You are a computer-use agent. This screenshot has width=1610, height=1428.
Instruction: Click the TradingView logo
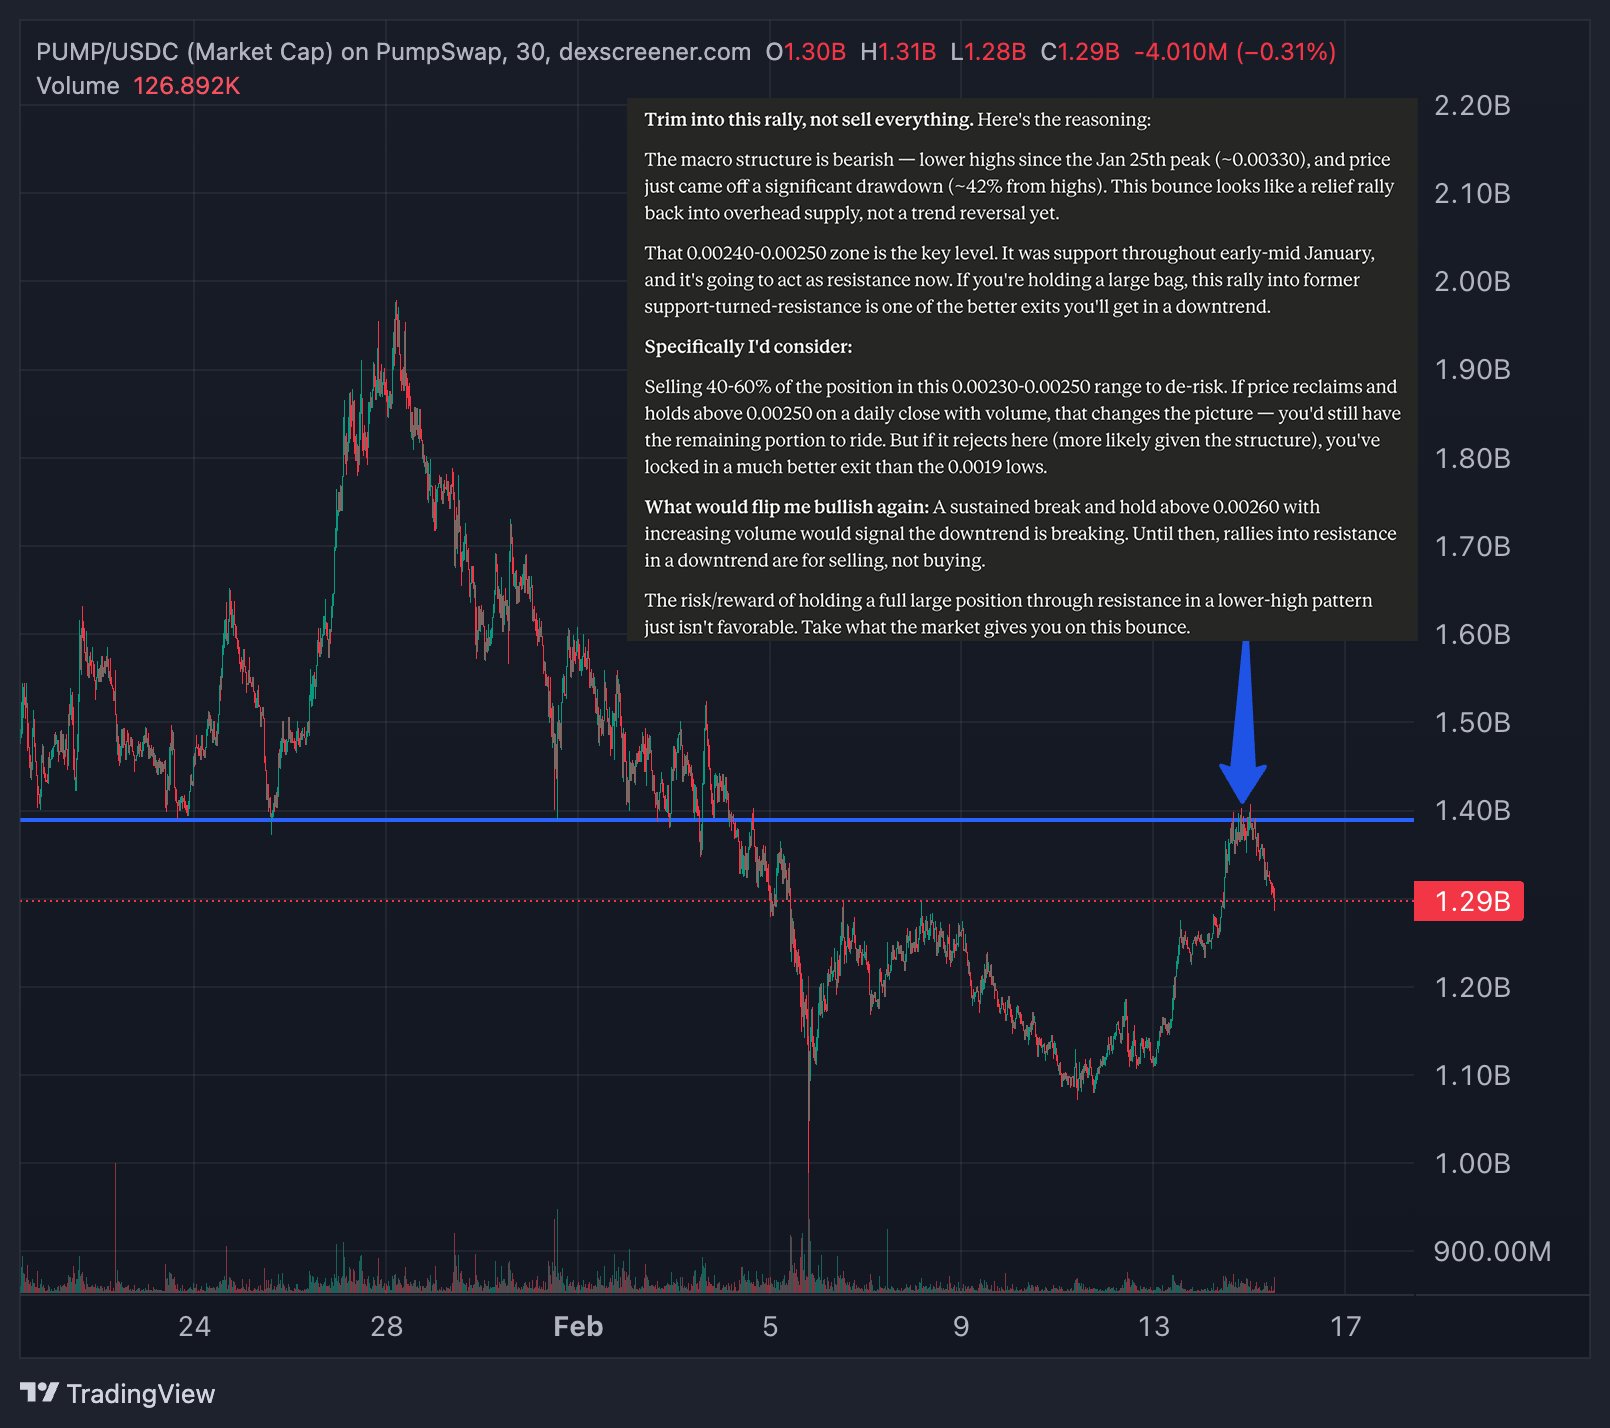(x=117, y=1393)
